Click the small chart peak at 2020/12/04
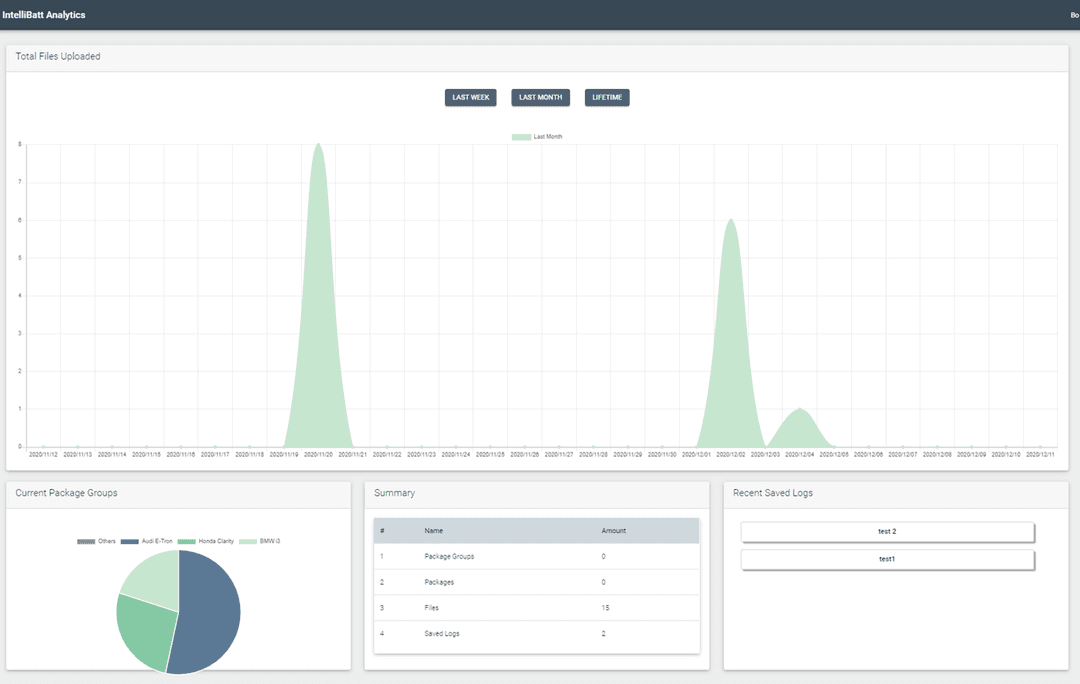 [x=800, y=409]
